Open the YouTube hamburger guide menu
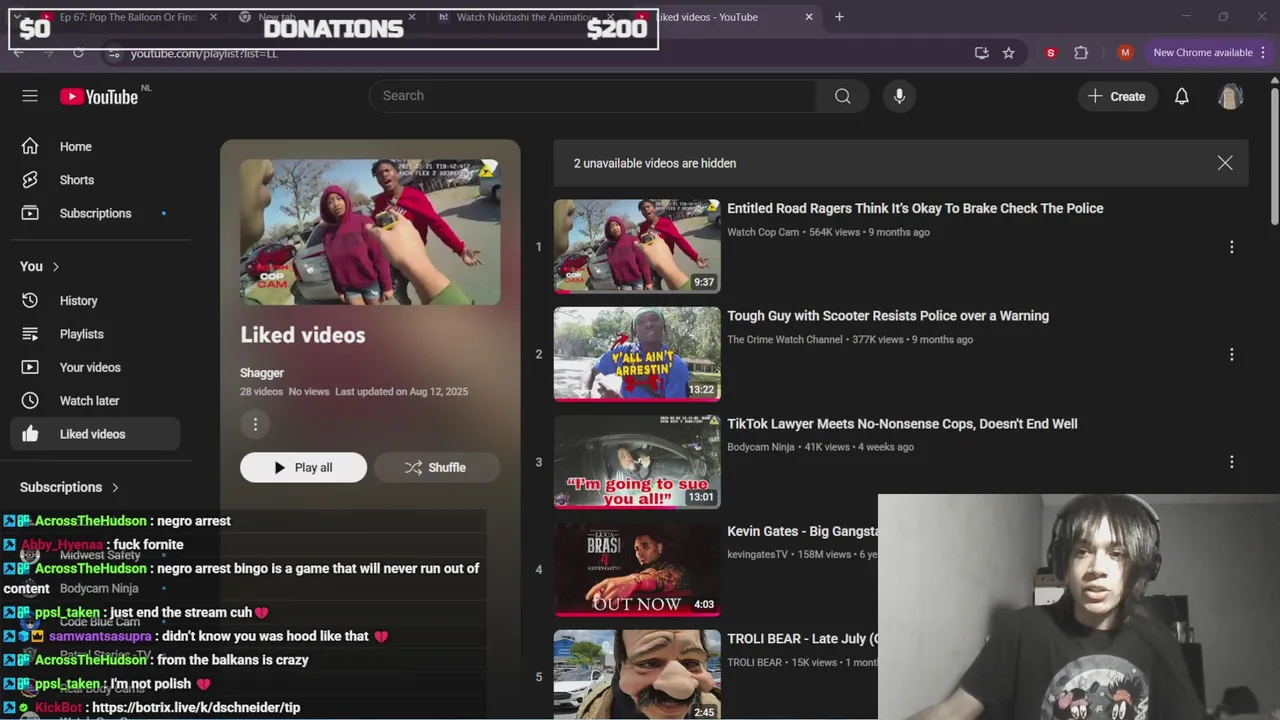 pyautogui.click(x=30, y=96)
